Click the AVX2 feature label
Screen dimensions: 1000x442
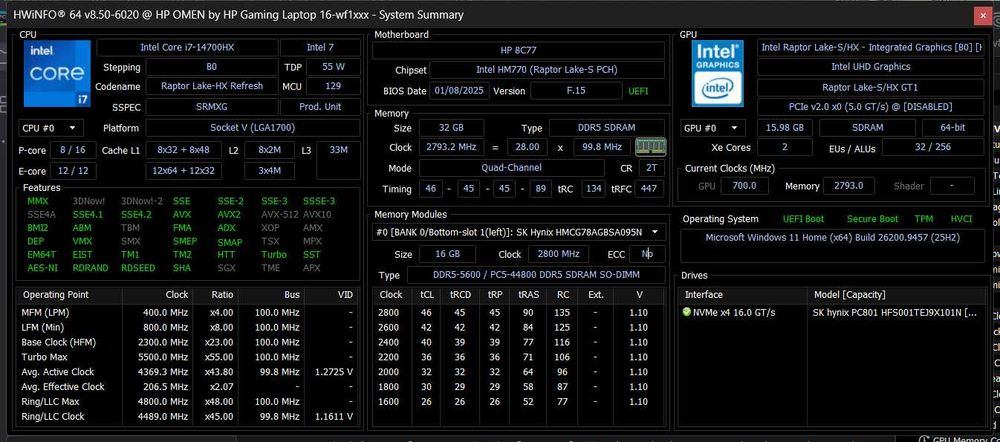[x=229, y=214]
